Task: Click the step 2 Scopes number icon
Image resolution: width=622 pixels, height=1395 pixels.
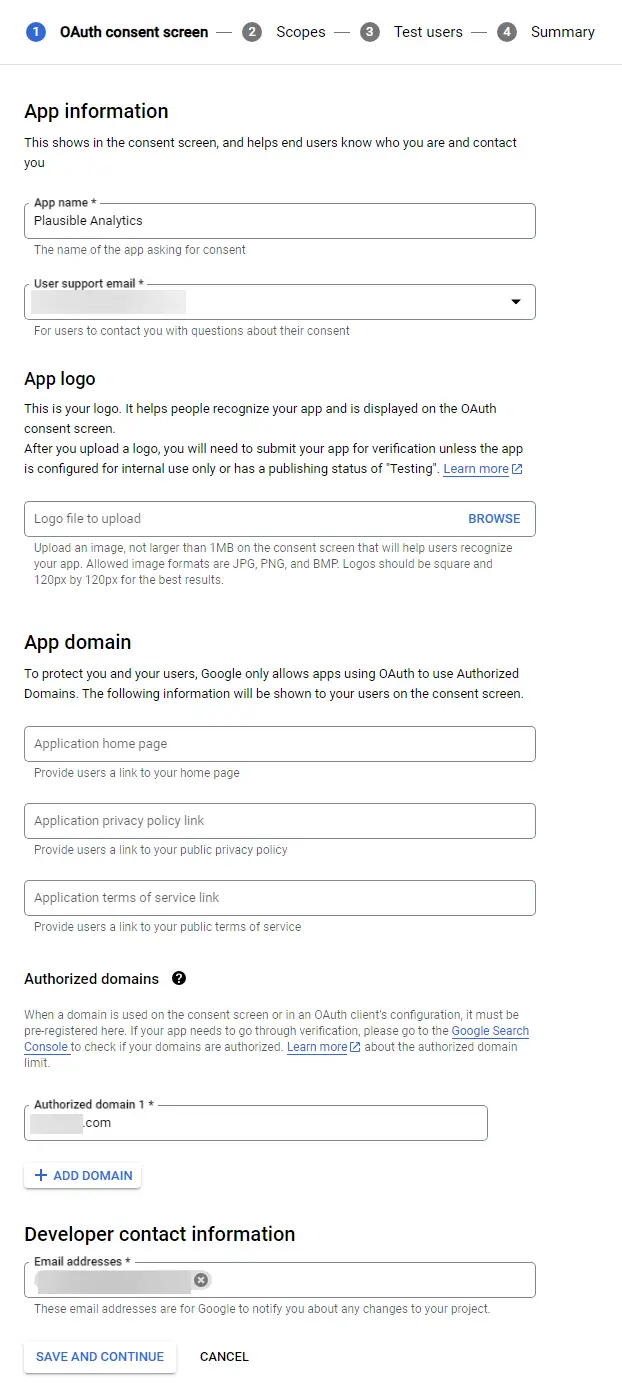Action: (x=252, y=32)
